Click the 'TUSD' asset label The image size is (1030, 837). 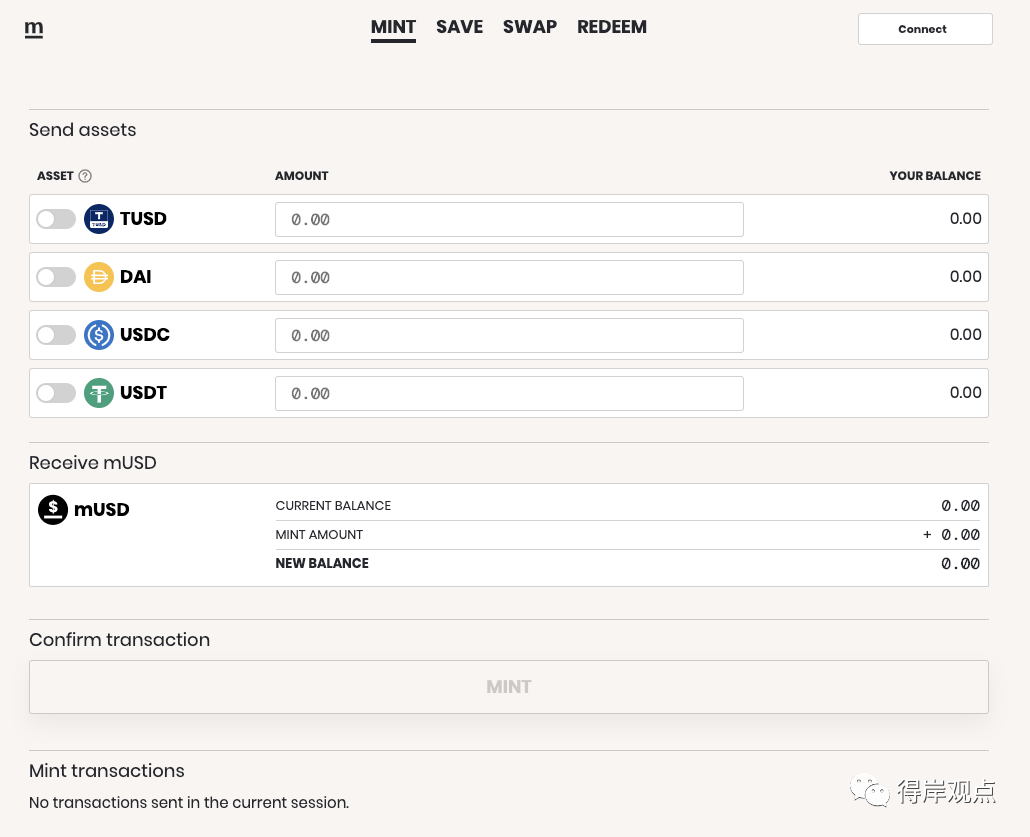[143, 219]
